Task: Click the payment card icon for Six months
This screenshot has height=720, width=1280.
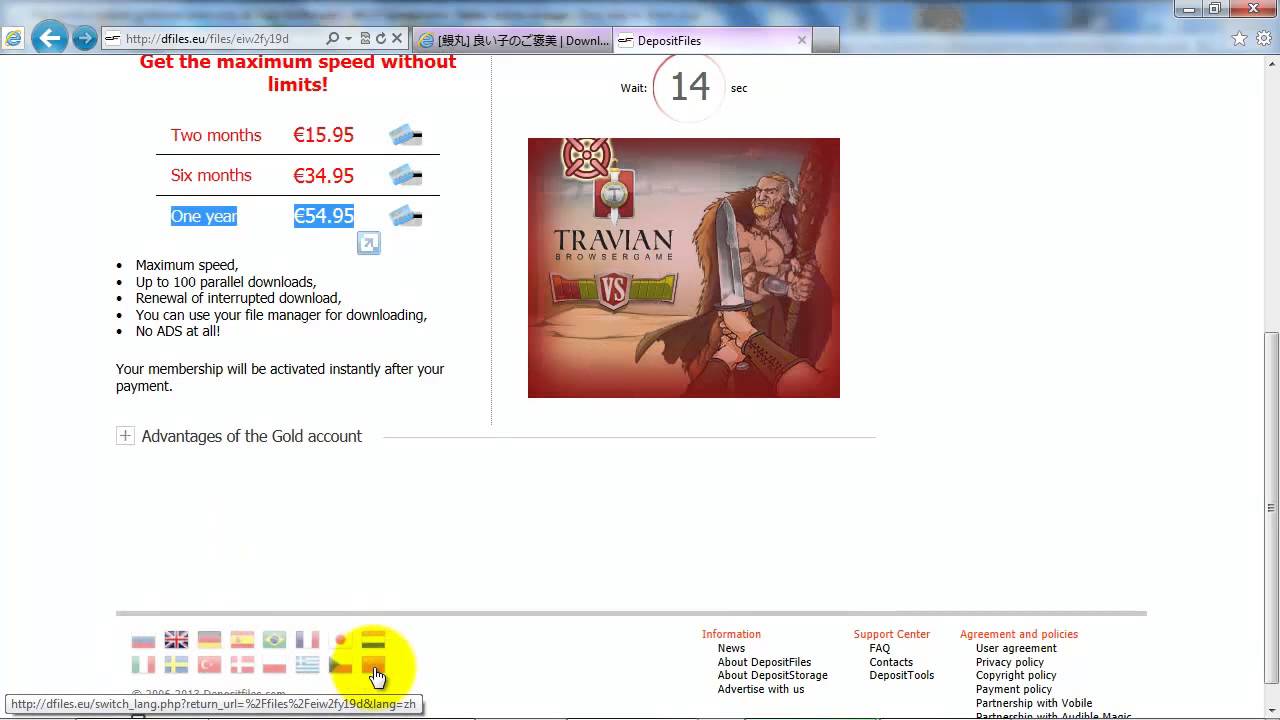Action: coord(405,175)
